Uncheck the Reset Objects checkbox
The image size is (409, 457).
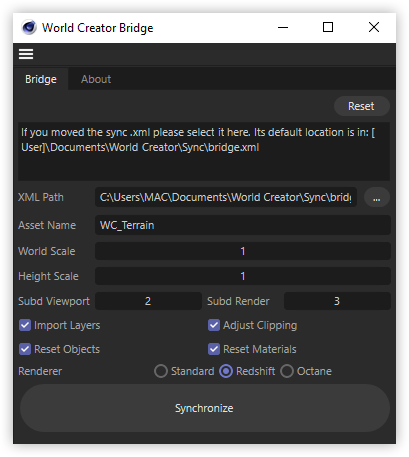[x=25, y=349]
